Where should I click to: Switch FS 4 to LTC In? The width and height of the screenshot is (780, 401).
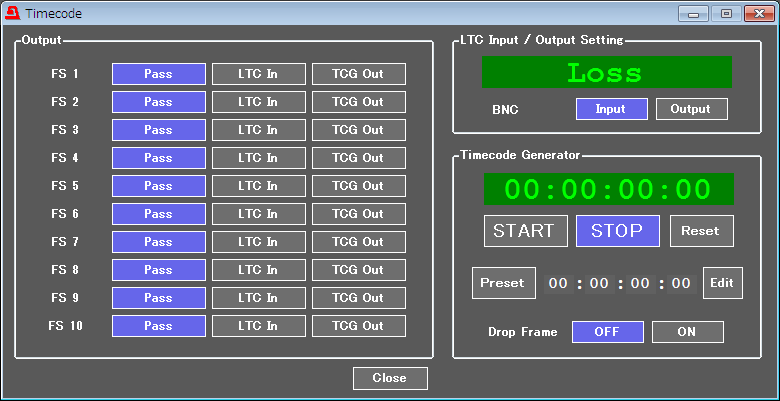coord(258,158)
